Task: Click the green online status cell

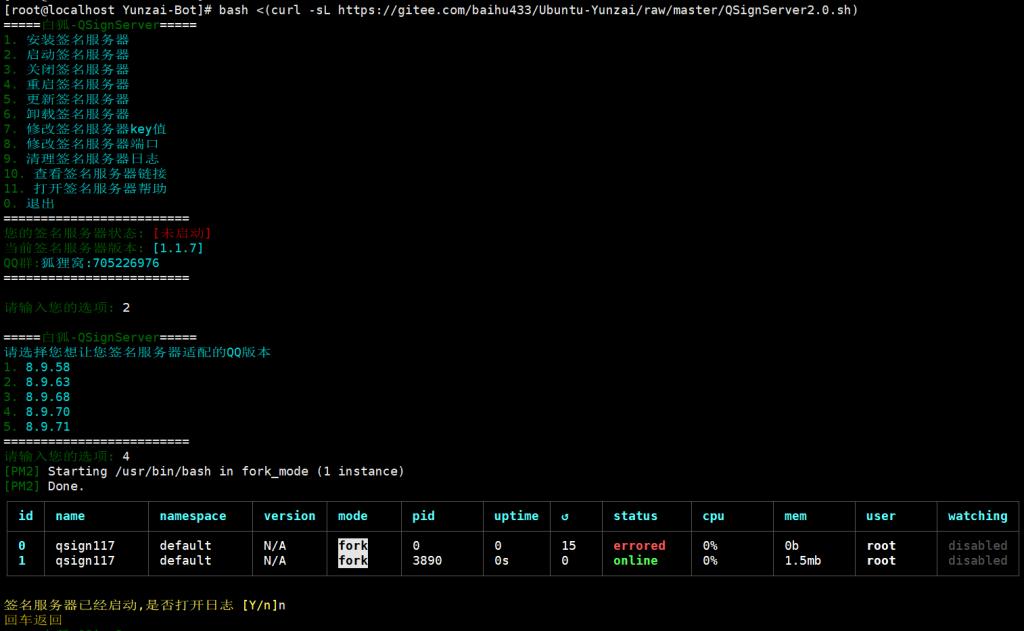Action: [x=635, y=561]
